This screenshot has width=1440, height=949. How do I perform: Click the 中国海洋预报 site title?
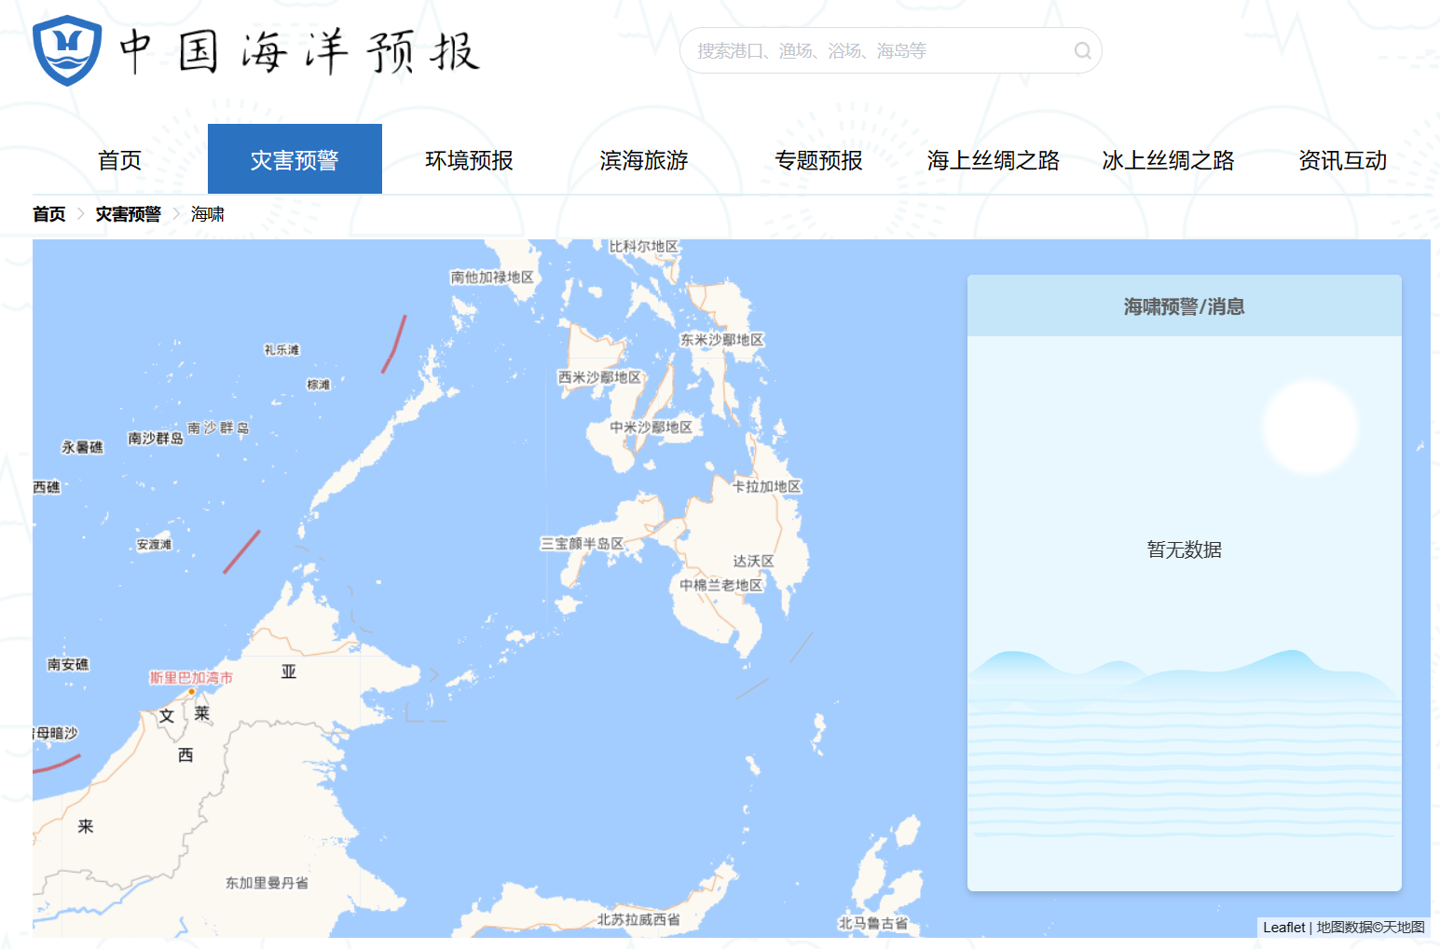point(300,52)
